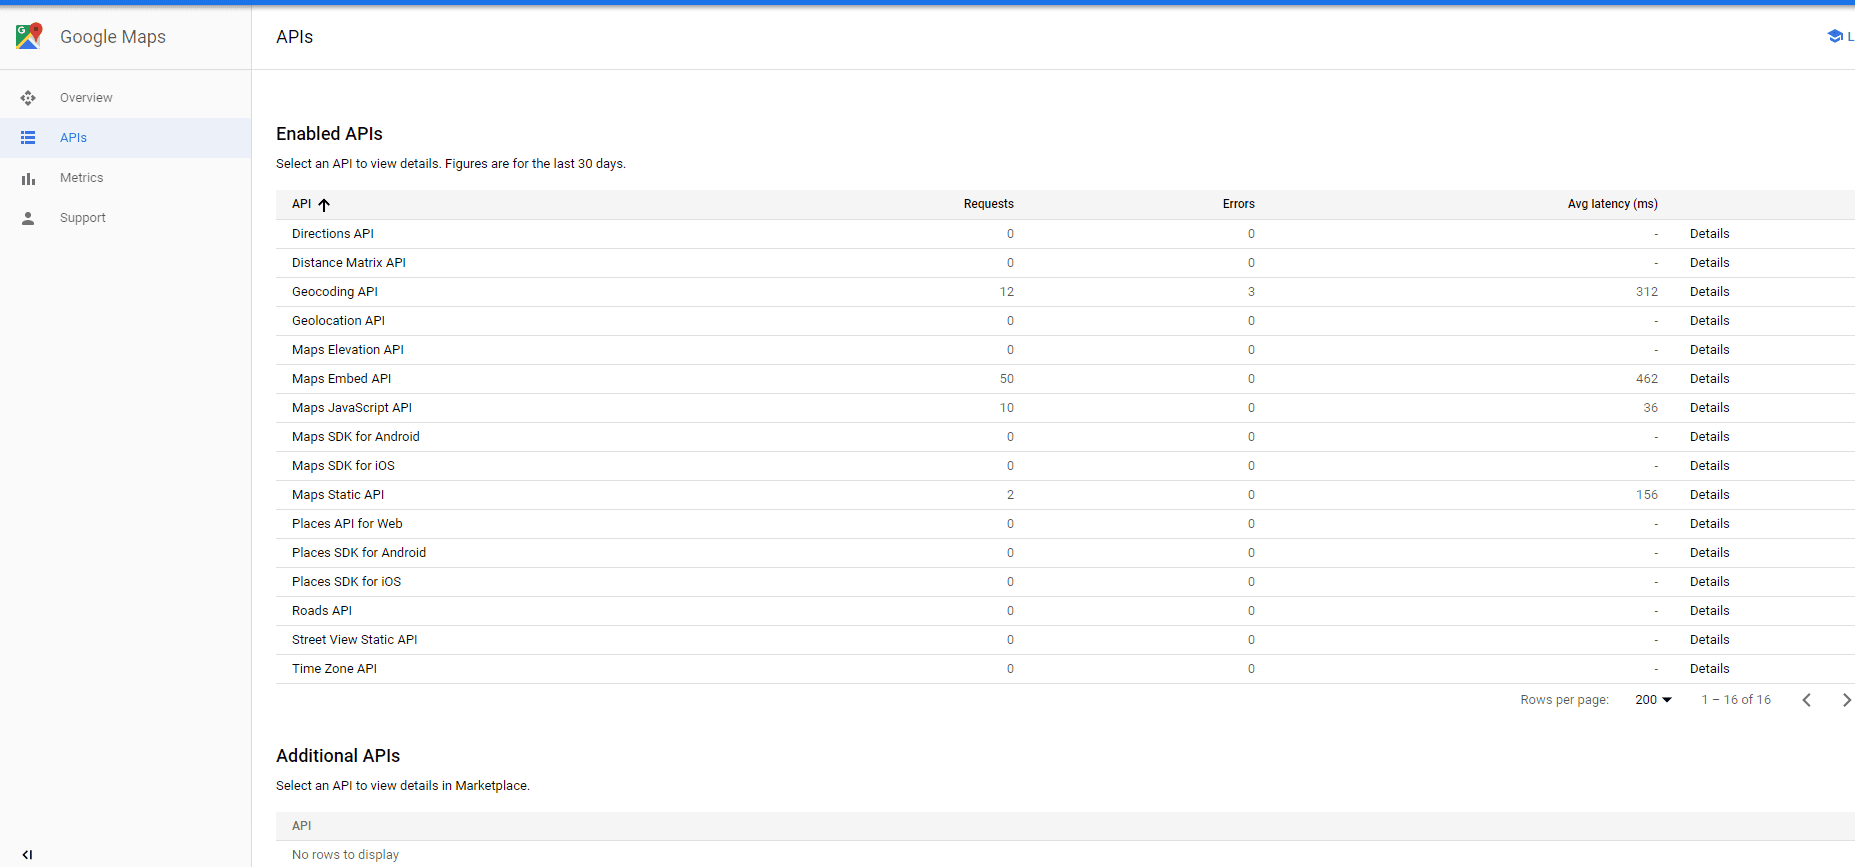Click the Additional APIs table API header
Image resolution: width=1855 pixels, height=867 pixels.
click(301, 826)
